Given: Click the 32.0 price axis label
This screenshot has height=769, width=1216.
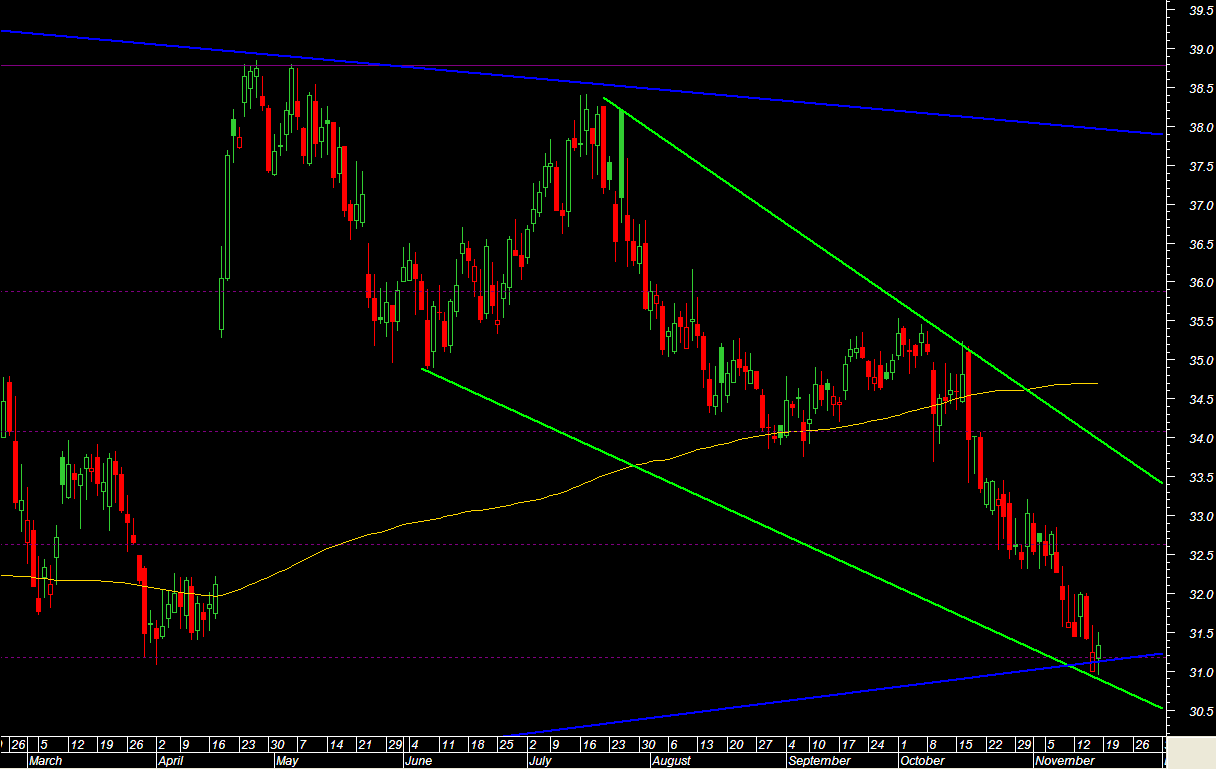Looking at the screenshot, I should 1200,595.
